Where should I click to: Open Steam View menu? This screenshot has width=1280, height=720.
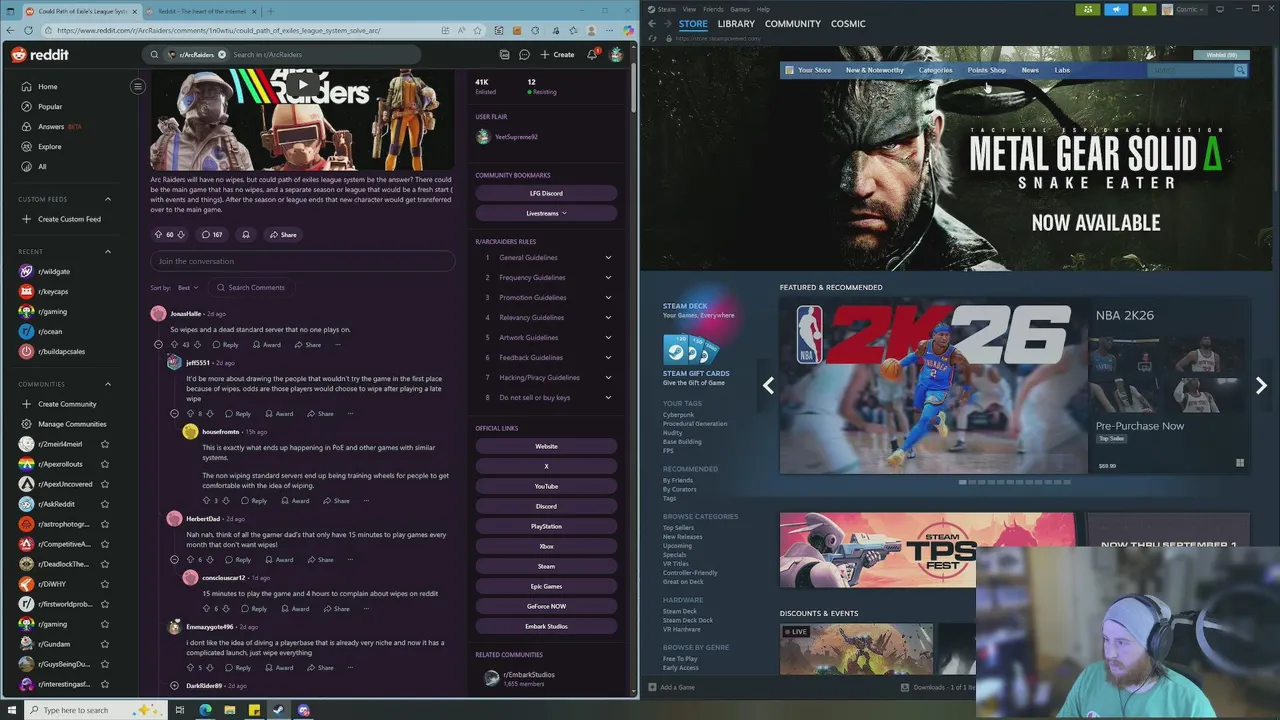[x=689, y=9]
